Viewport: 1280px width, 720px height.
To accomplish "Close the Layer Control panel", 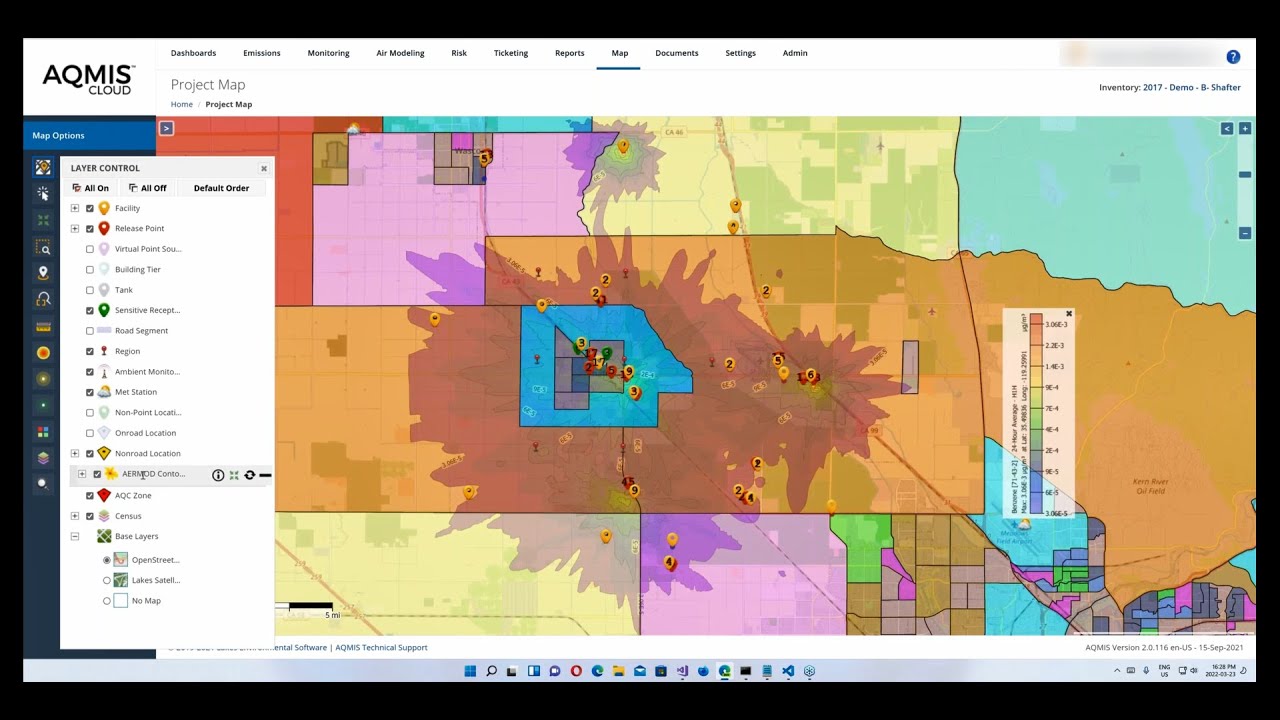I will 264,168.
